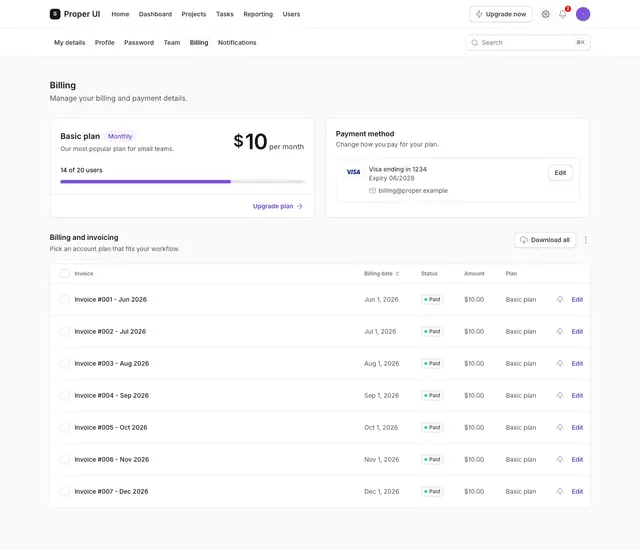Click the Paid status of Invoice #006
640x550 pixels.
point(432,459)
